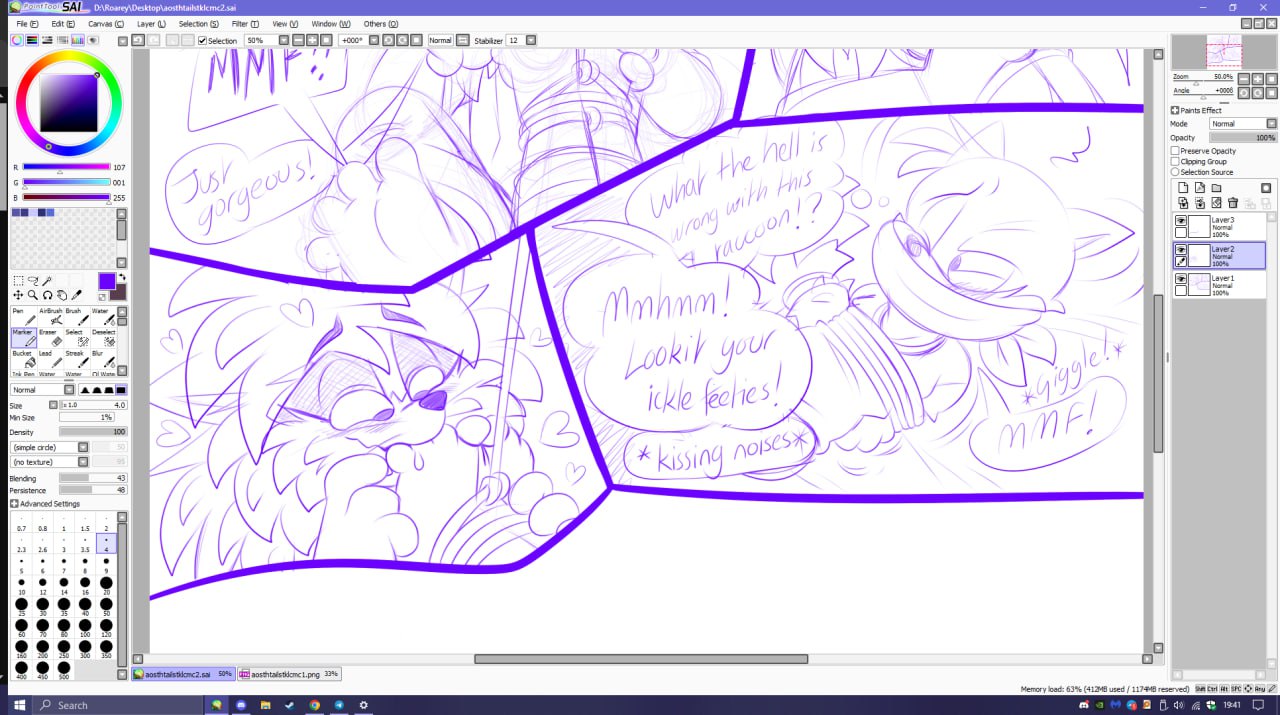Select the magnifier zoom tool
1280x715 pixels.
(33, 295)
